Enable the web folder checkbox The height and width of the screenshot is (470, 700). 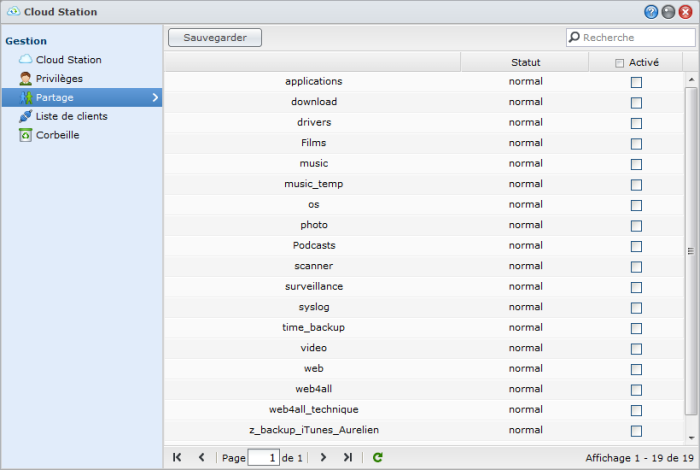(636, 370)
